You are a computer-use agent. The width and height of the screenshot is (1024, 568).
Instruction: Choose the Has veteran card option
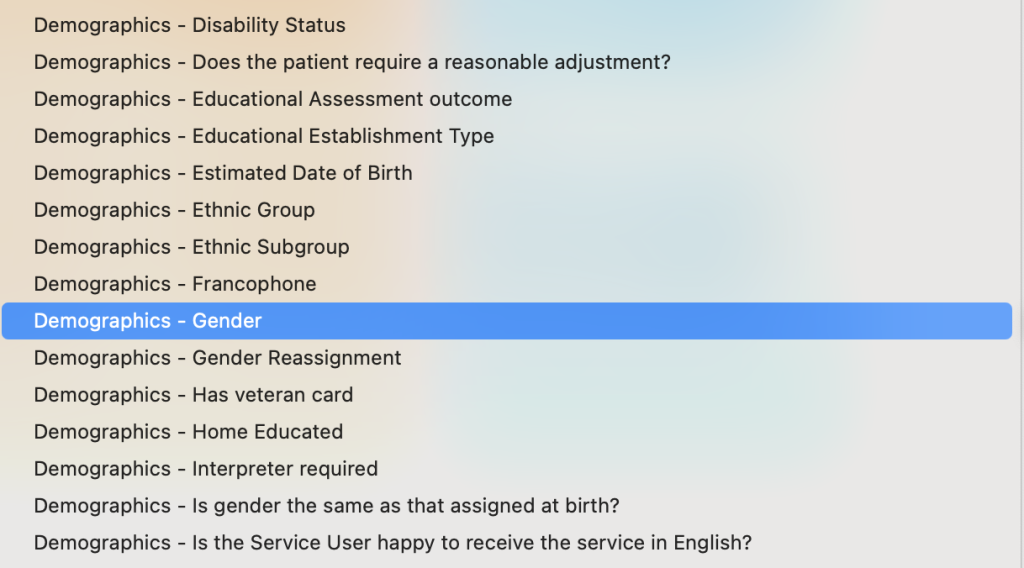[x=193, y=395]
